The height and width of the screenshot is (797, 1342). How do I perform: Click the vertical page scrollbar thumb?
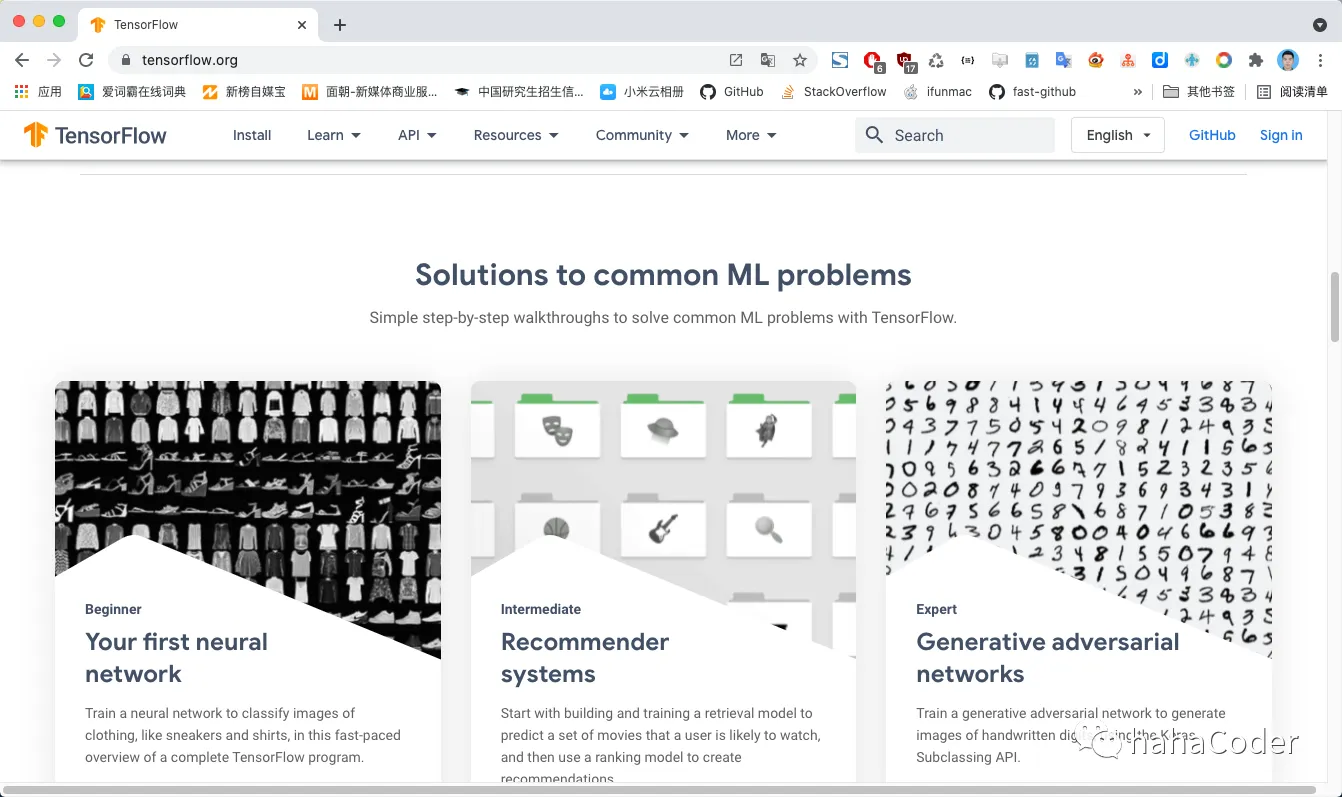(x=1334, y=307)
